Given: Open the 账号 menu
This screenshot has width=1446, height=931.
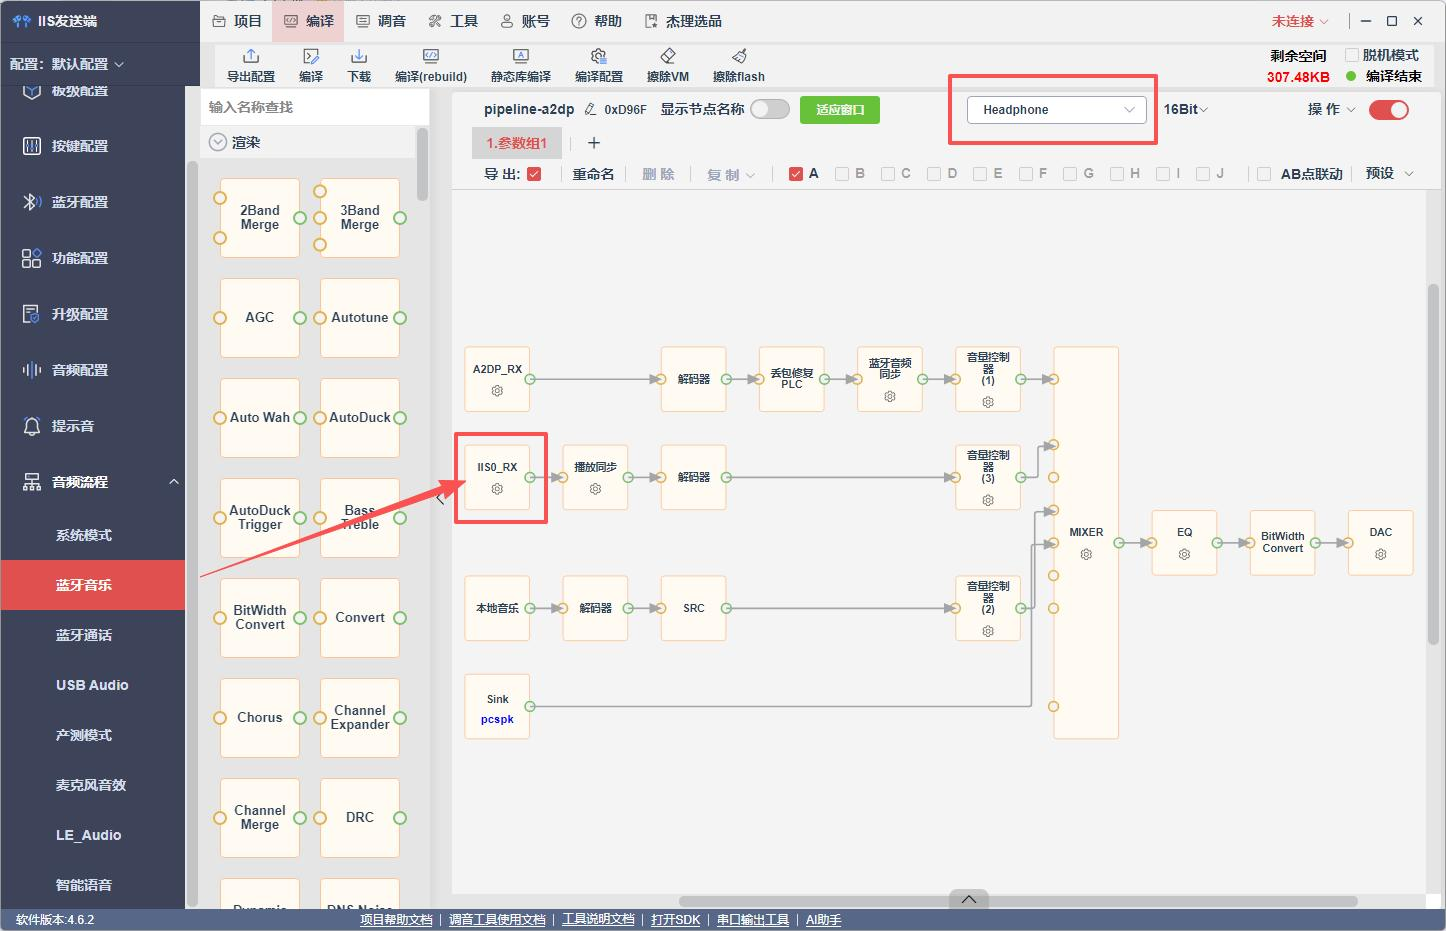Looking at the screenshot, I should pyautogui.click(x=525, y=21).
